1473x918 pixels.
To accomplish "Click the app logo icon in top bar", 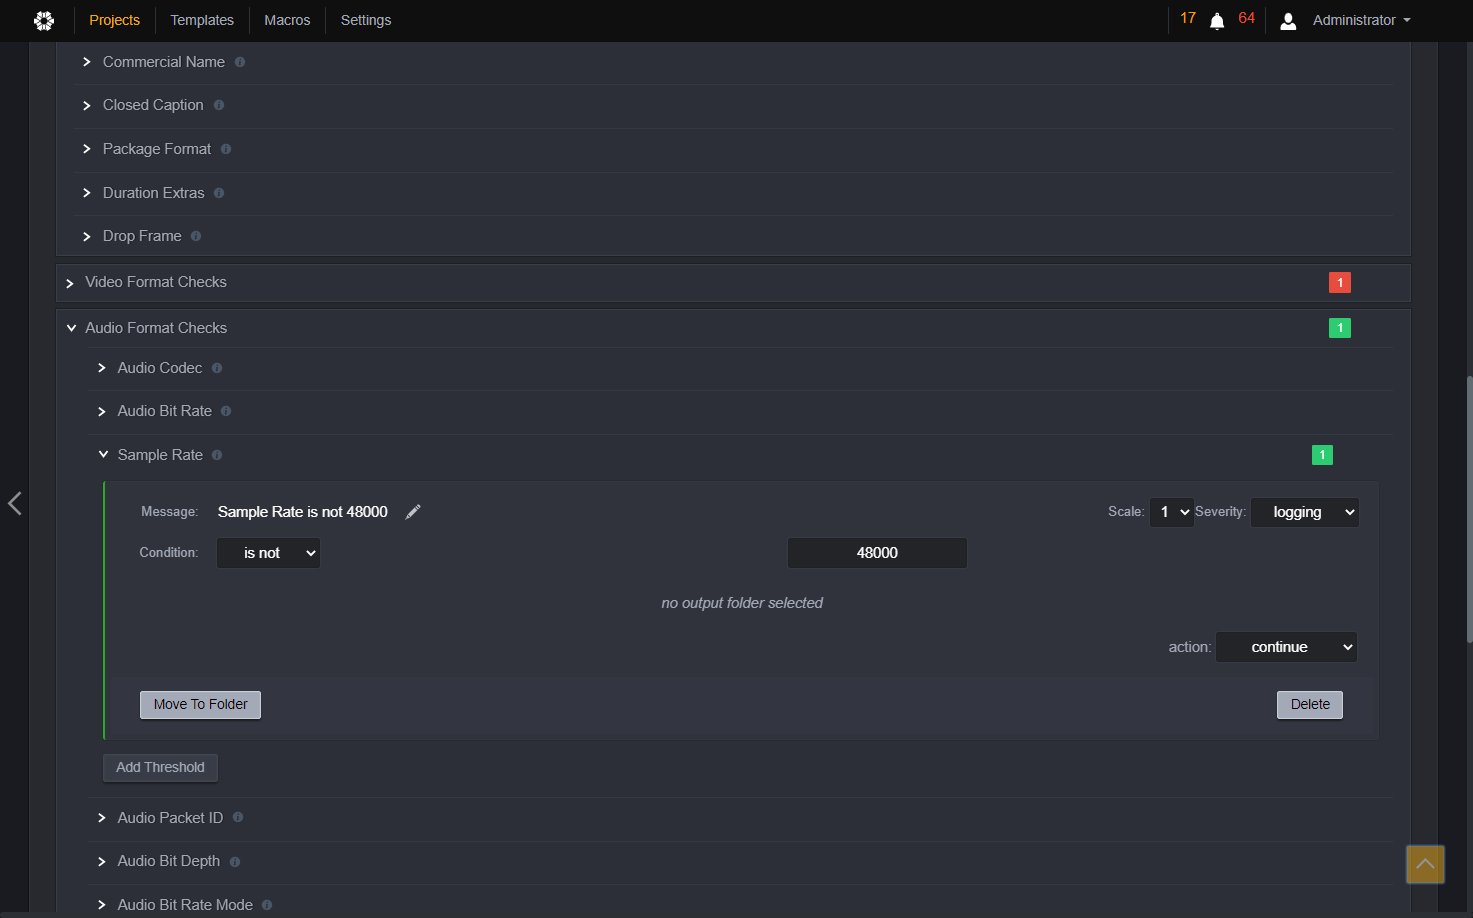I will click(44, 20).
